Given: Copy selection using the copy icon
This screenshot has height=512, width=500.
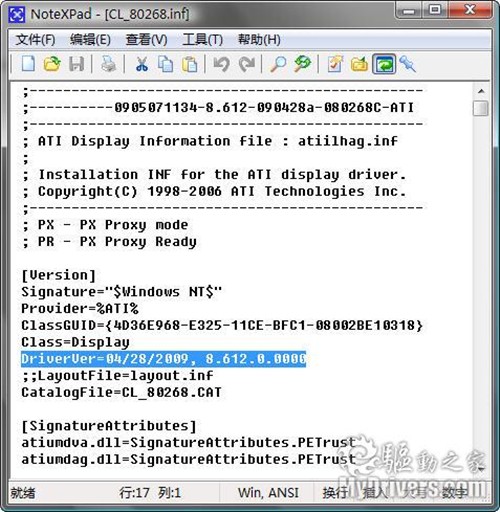Looking at the screenshot, I should [166, 64].
